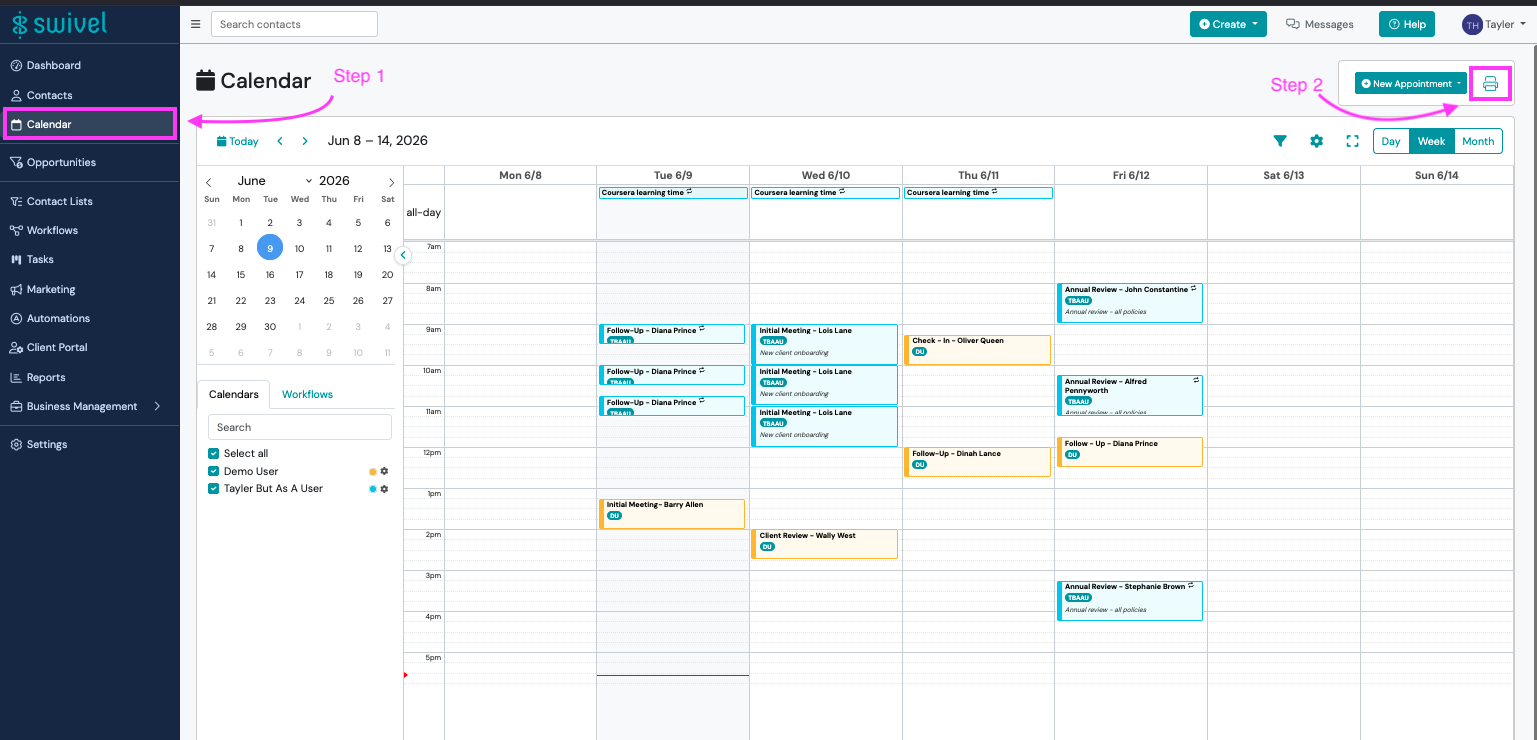Click the Today button
1537x740 pixels.
coord(238,141)
